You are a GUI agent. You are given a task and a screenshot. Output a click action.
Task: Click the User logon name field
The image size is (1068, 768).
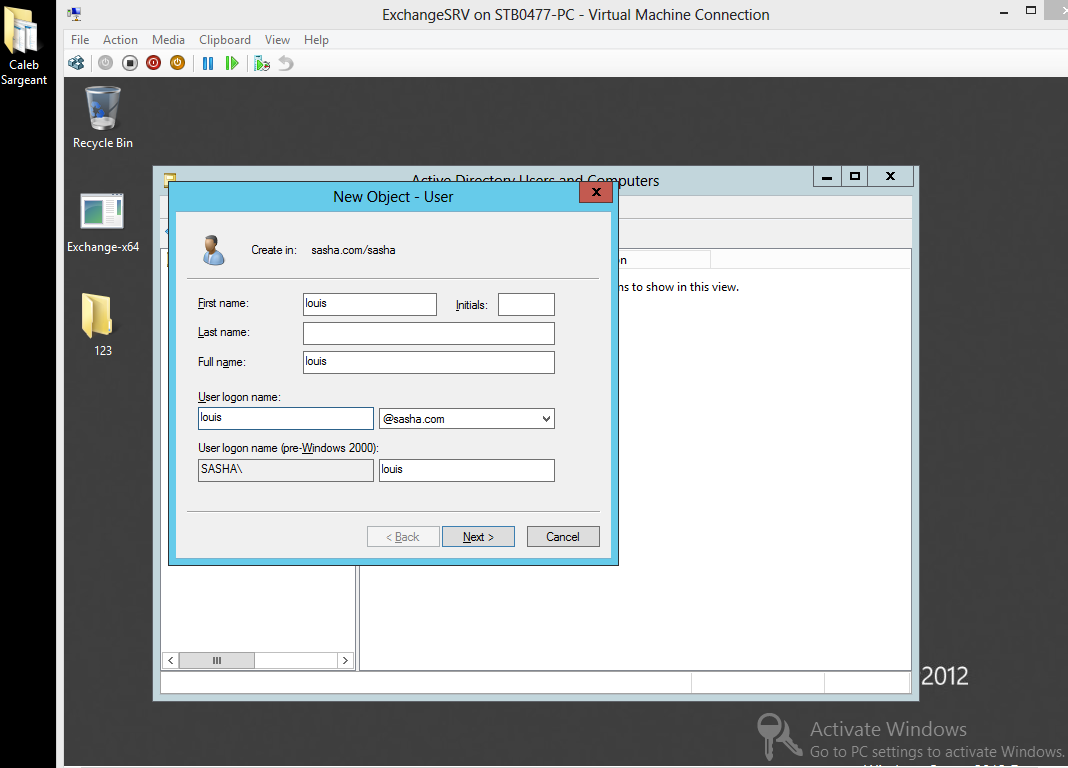(286, 418)
